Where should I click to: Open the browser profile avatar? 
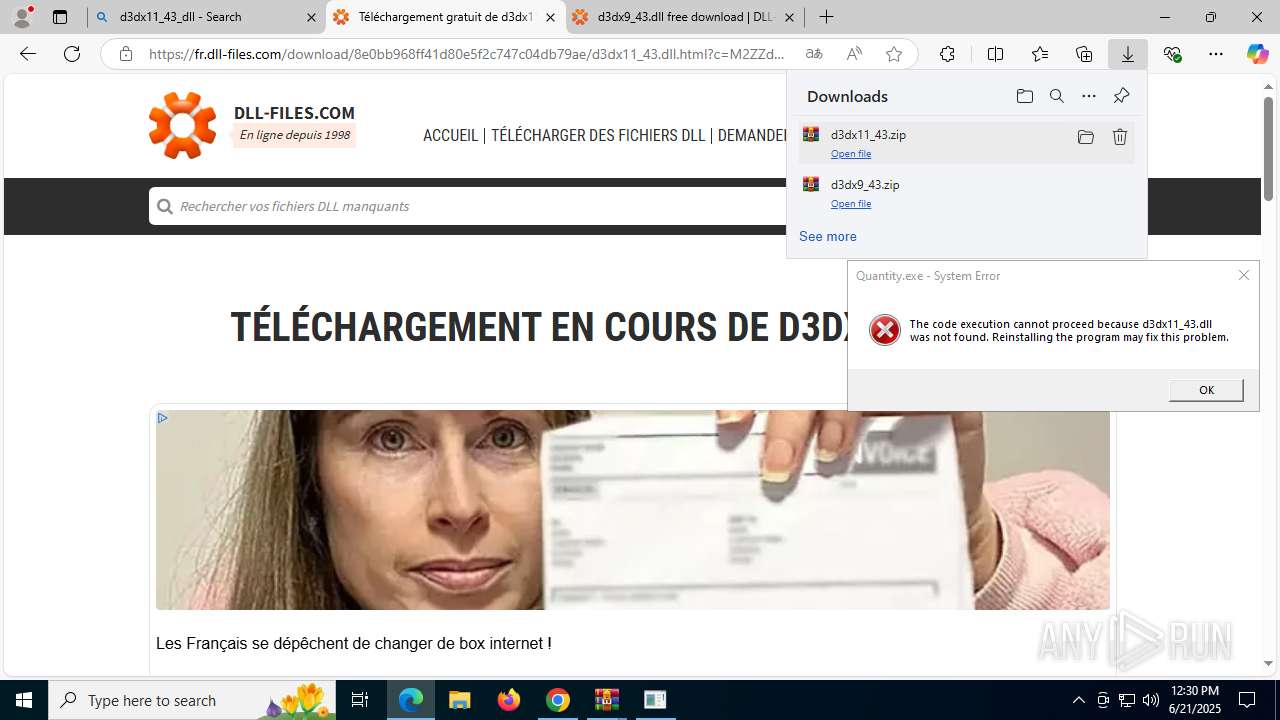coord(22,17)
